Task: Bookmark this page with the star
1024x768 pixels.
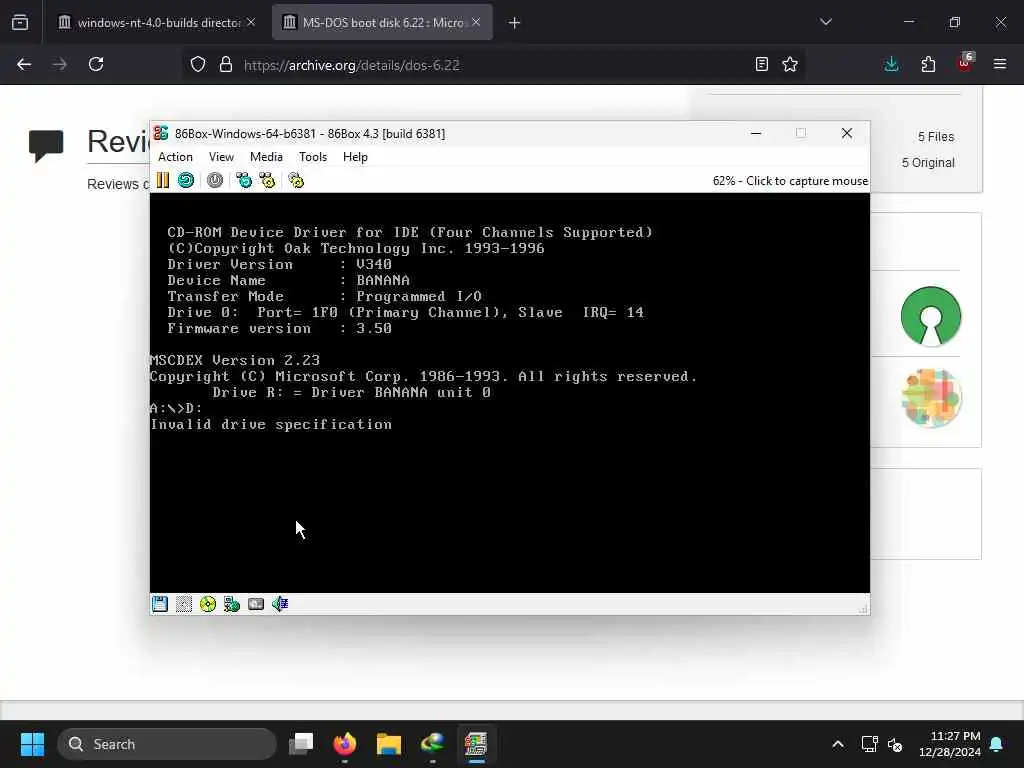Action: point(790,65)
